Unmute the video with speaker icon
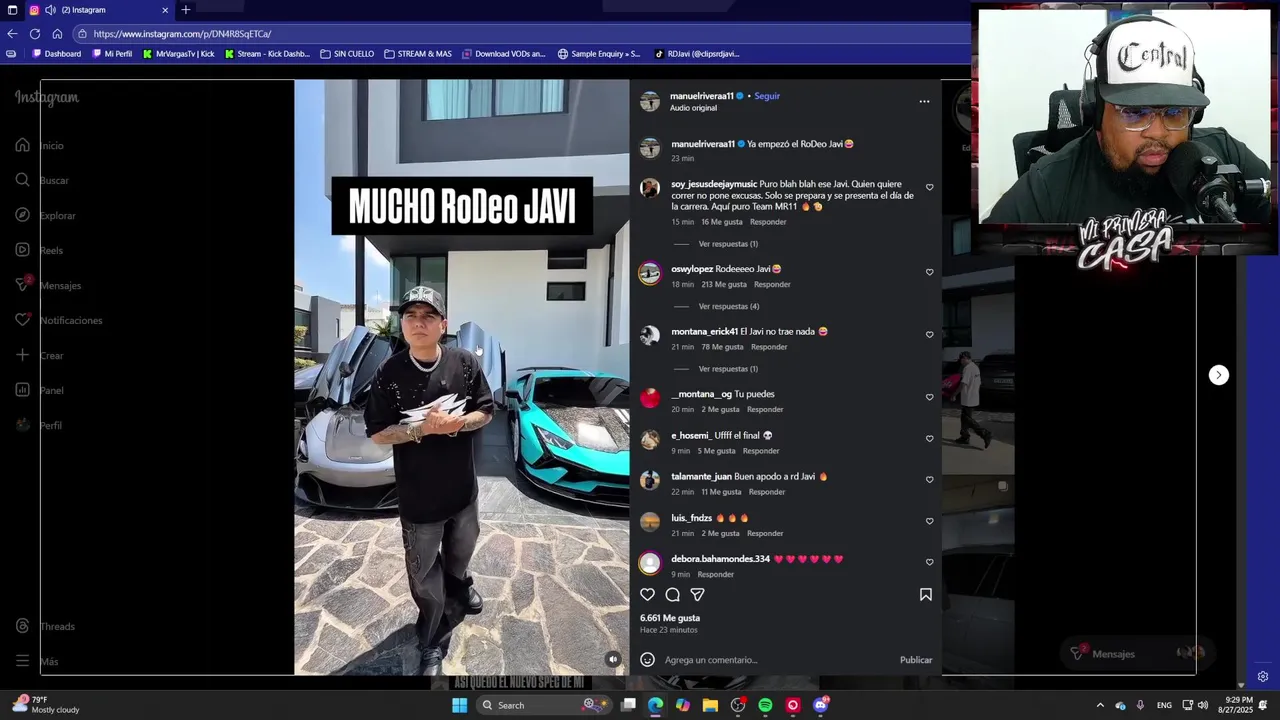Screen dimensions: 1280x720 click(613, 659)
